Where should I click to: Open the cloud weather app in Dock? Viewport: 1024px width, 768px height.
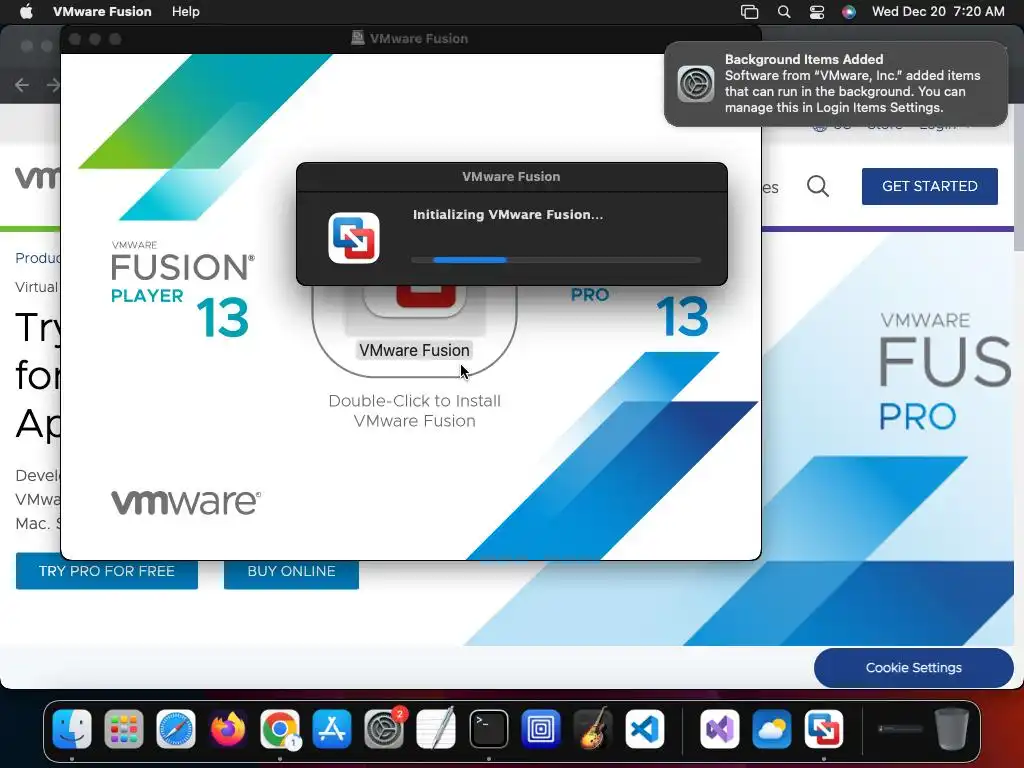pyautogui.click(x=772, y=729)
